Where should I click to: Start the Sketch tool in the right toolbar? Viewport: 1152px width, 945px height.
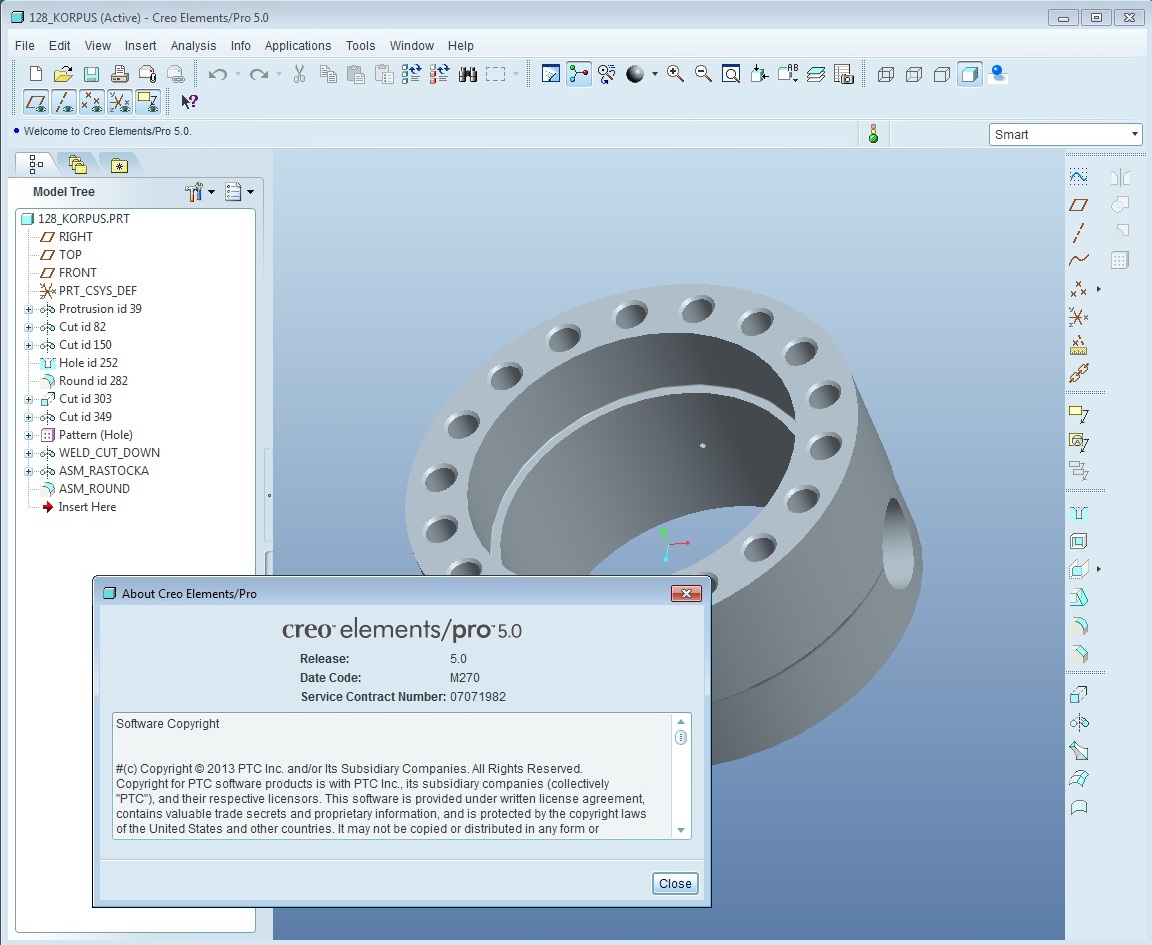[x=1079, y=176]
